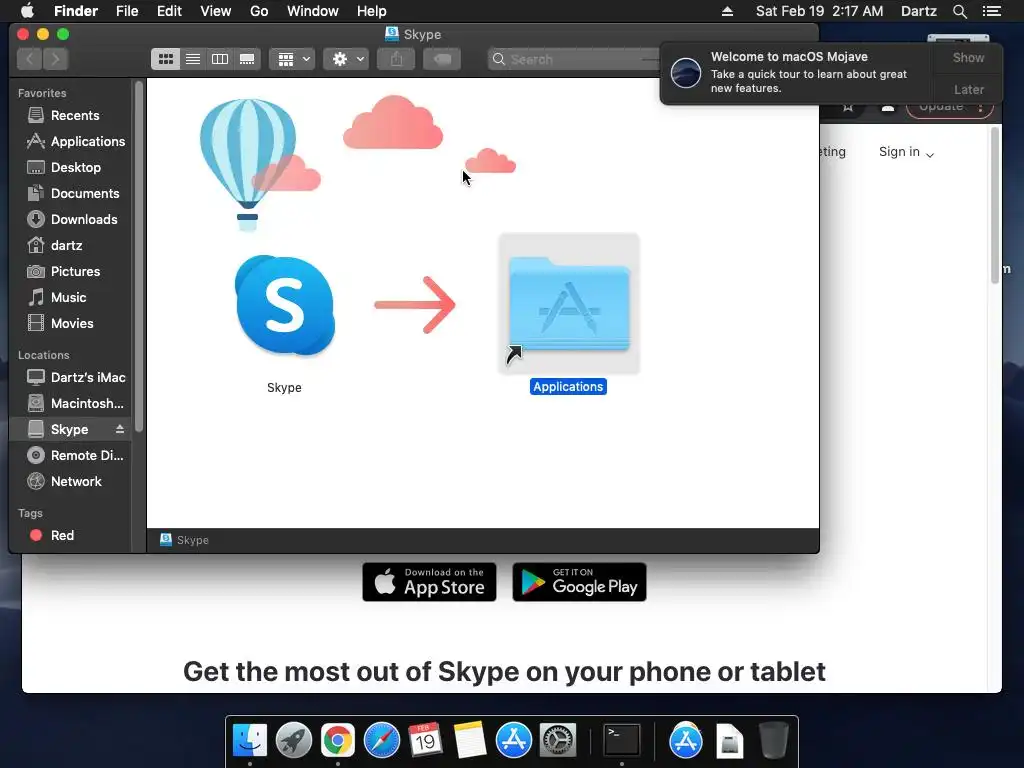Switch Finder to list view
The height and width of the screenshot is (768, 1024).
(193, 59)
